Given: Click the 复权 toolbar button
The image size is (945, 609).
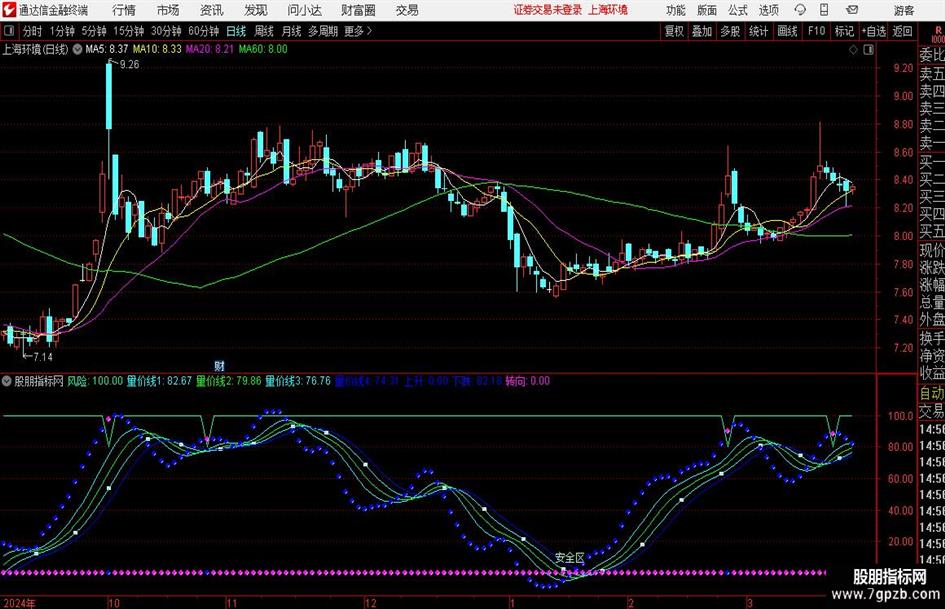Looking at the screenshot, I should [x=674, y=31].
